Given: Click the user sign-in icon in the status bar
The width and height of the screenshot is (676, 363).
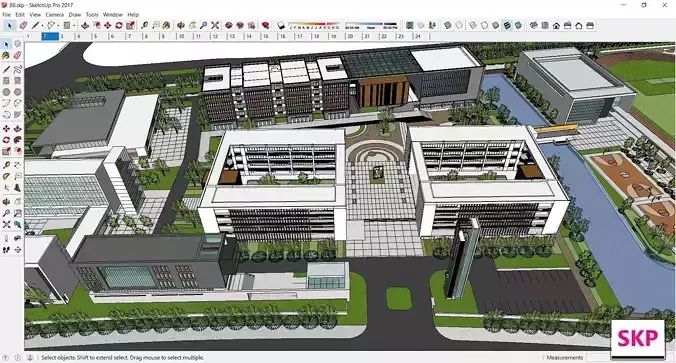Looking at the screenshot, I should 30,357.
